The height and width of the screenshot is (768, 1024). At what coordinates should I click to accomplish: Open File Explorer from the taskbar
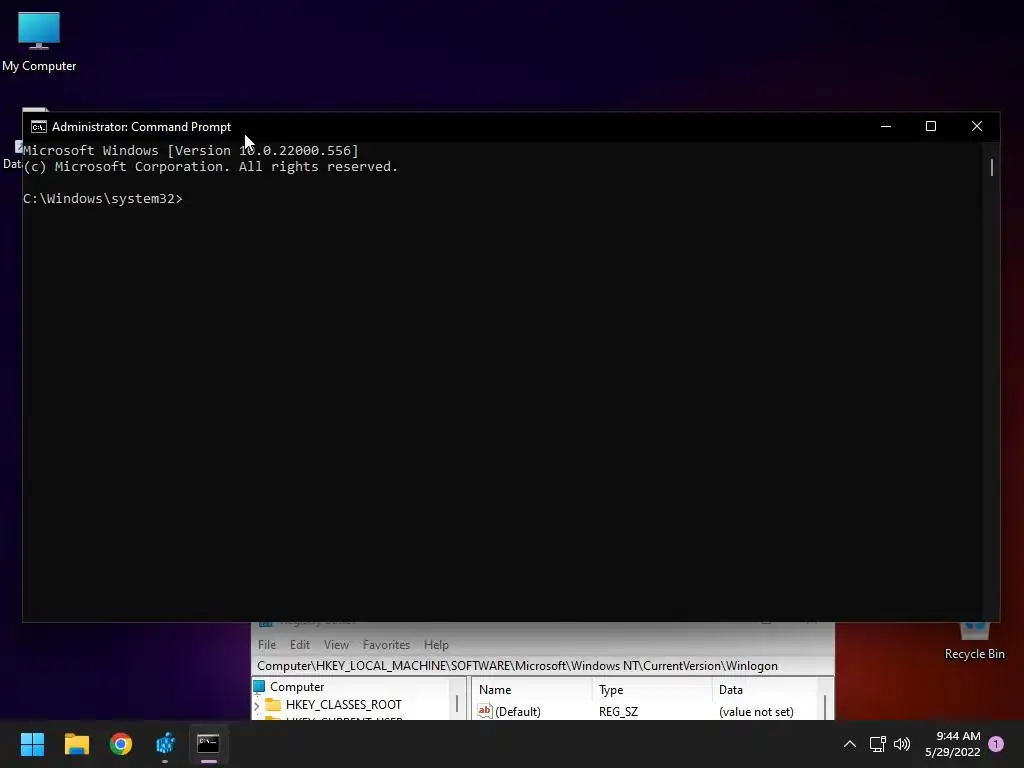76,744
